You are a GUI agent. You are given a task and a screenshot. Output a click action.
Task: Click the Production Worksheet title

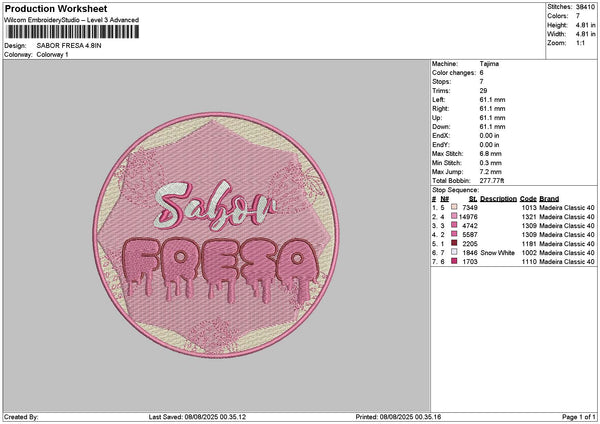tap(49, 8)
